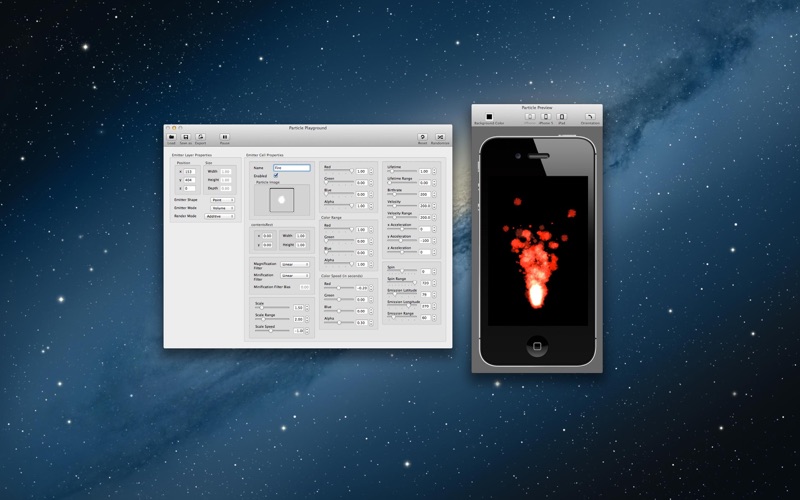The image size is (800, 500).
Task: Click the Emission Range slider
Action: click(x=402, y=317)
